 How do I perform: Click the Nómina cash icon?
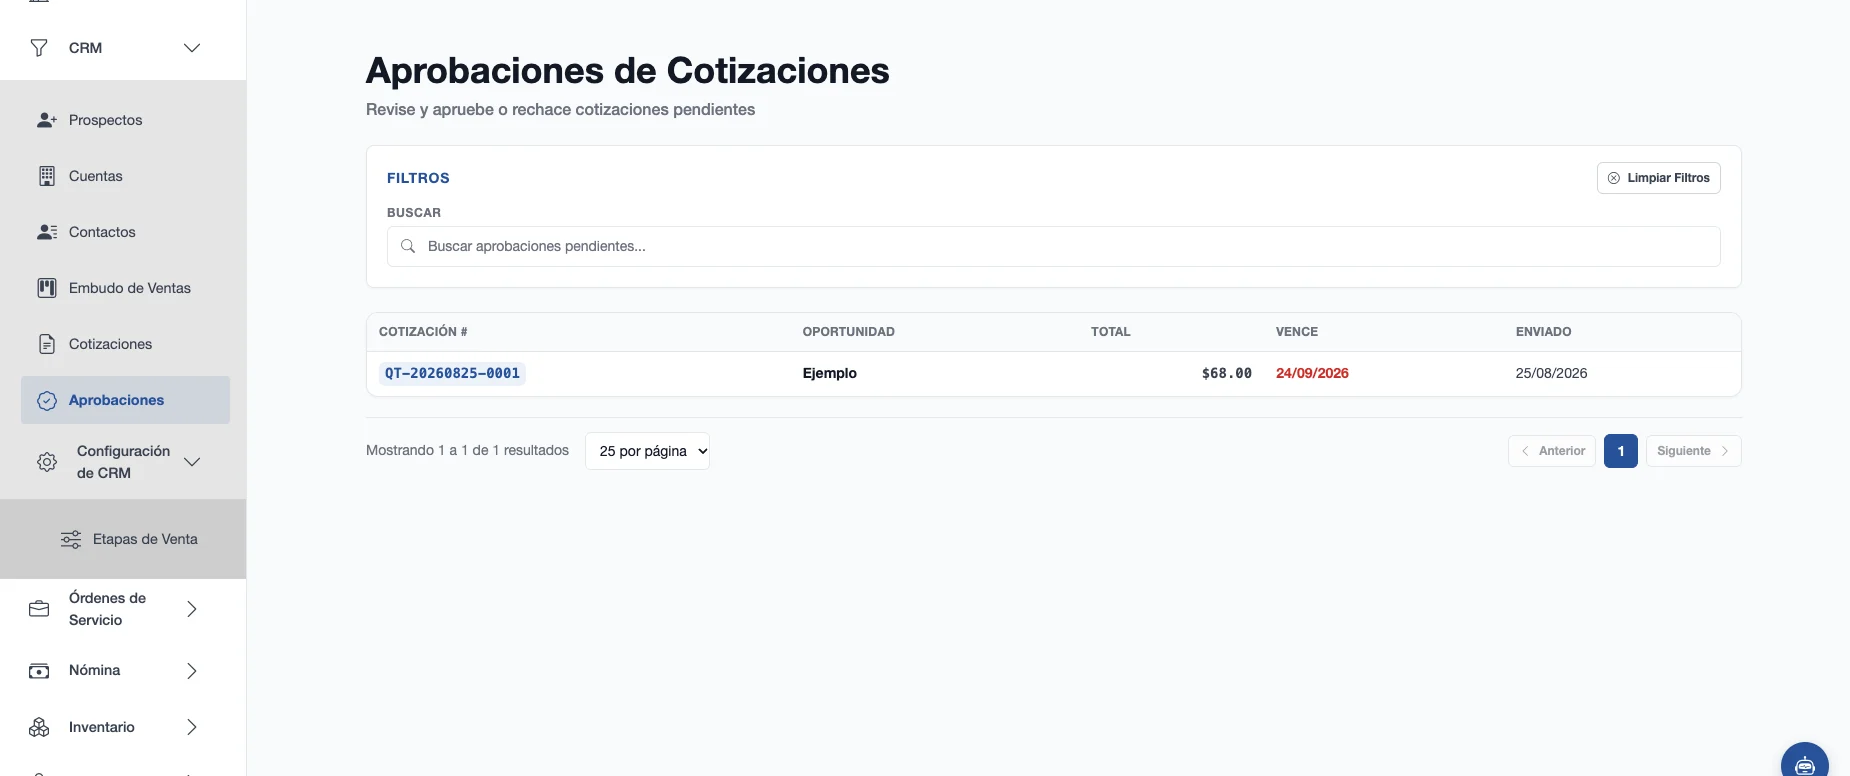coord(39,671)
